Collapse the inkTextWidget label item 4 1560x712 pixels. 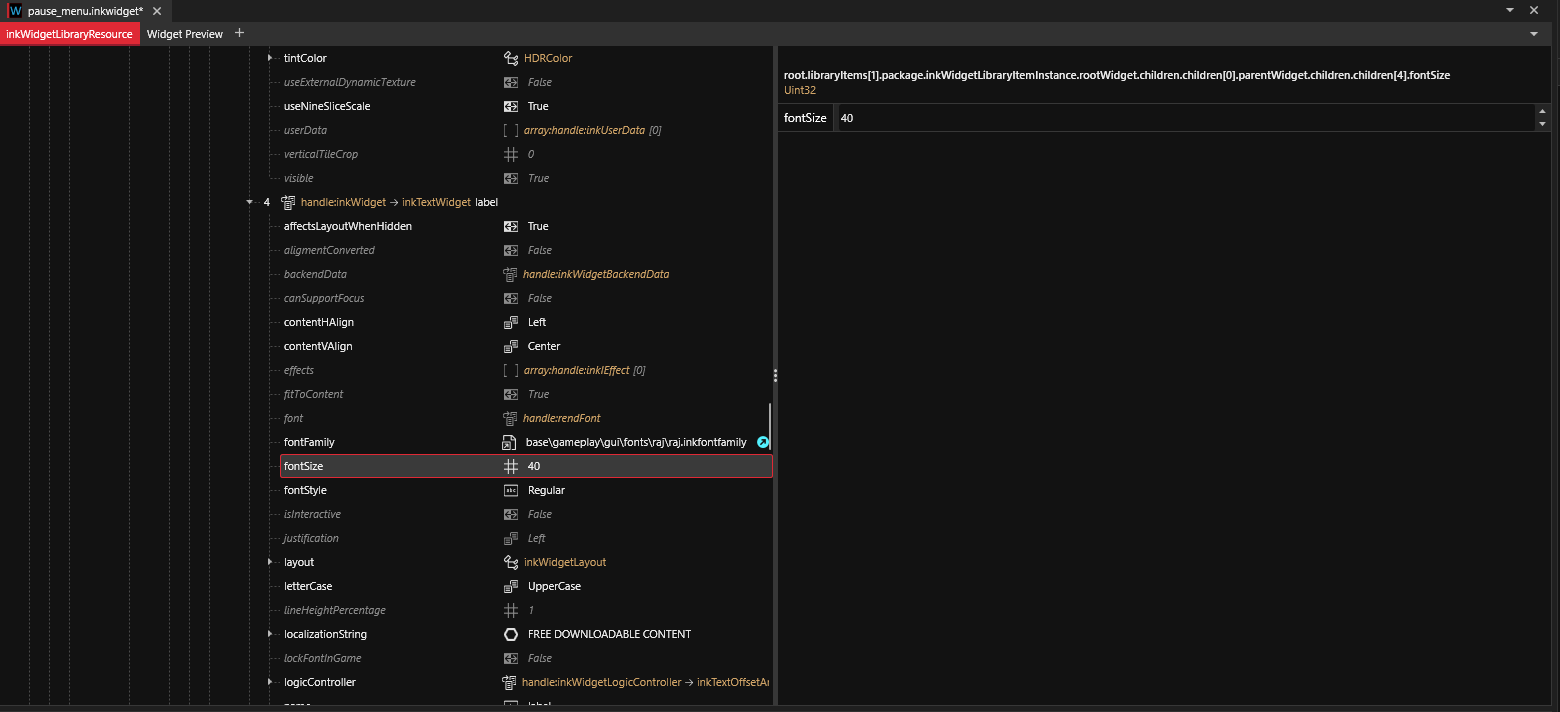click(249, 202)
